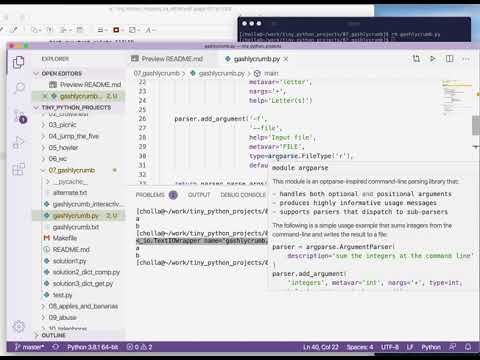480x360 pixels.
Task: Expand the __pycache__ folder
Action: 71,181
